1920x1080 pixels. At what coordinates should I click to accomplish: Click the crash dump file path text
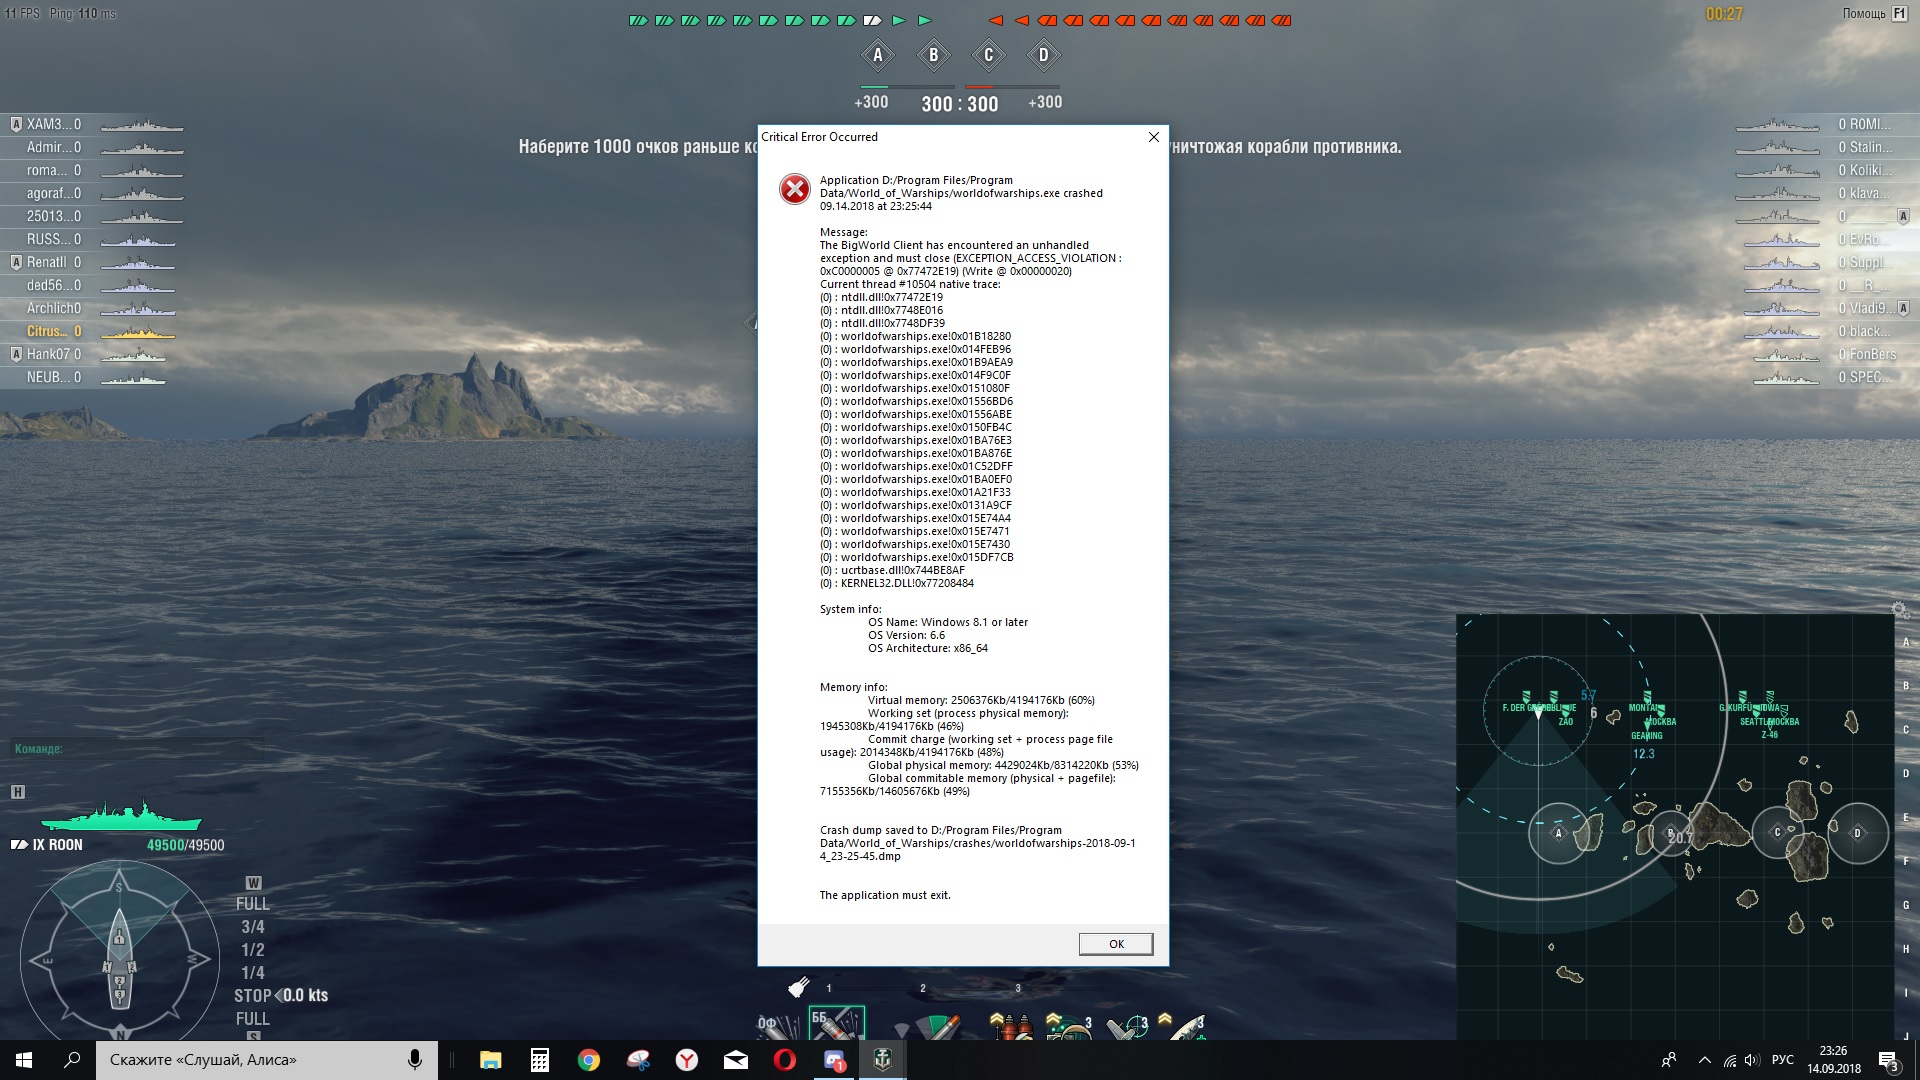[x=977, y=843]
